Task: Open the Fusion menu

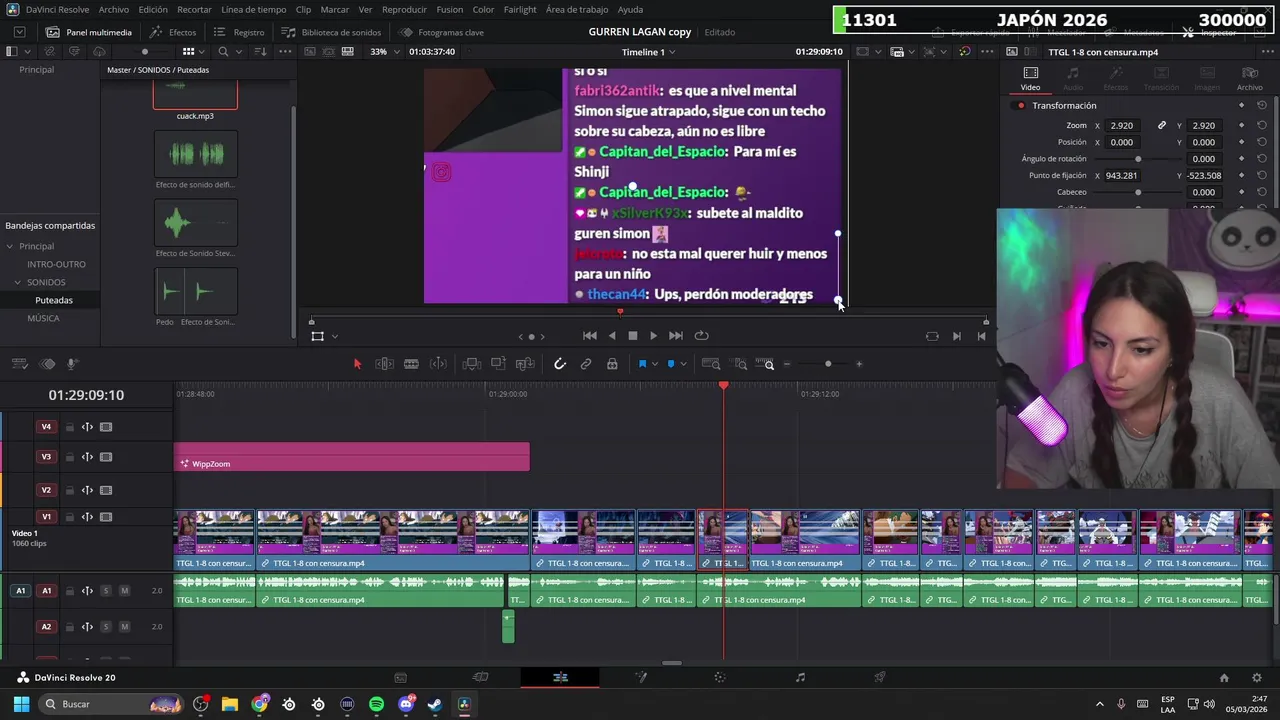Action: (x=449, y=9)
